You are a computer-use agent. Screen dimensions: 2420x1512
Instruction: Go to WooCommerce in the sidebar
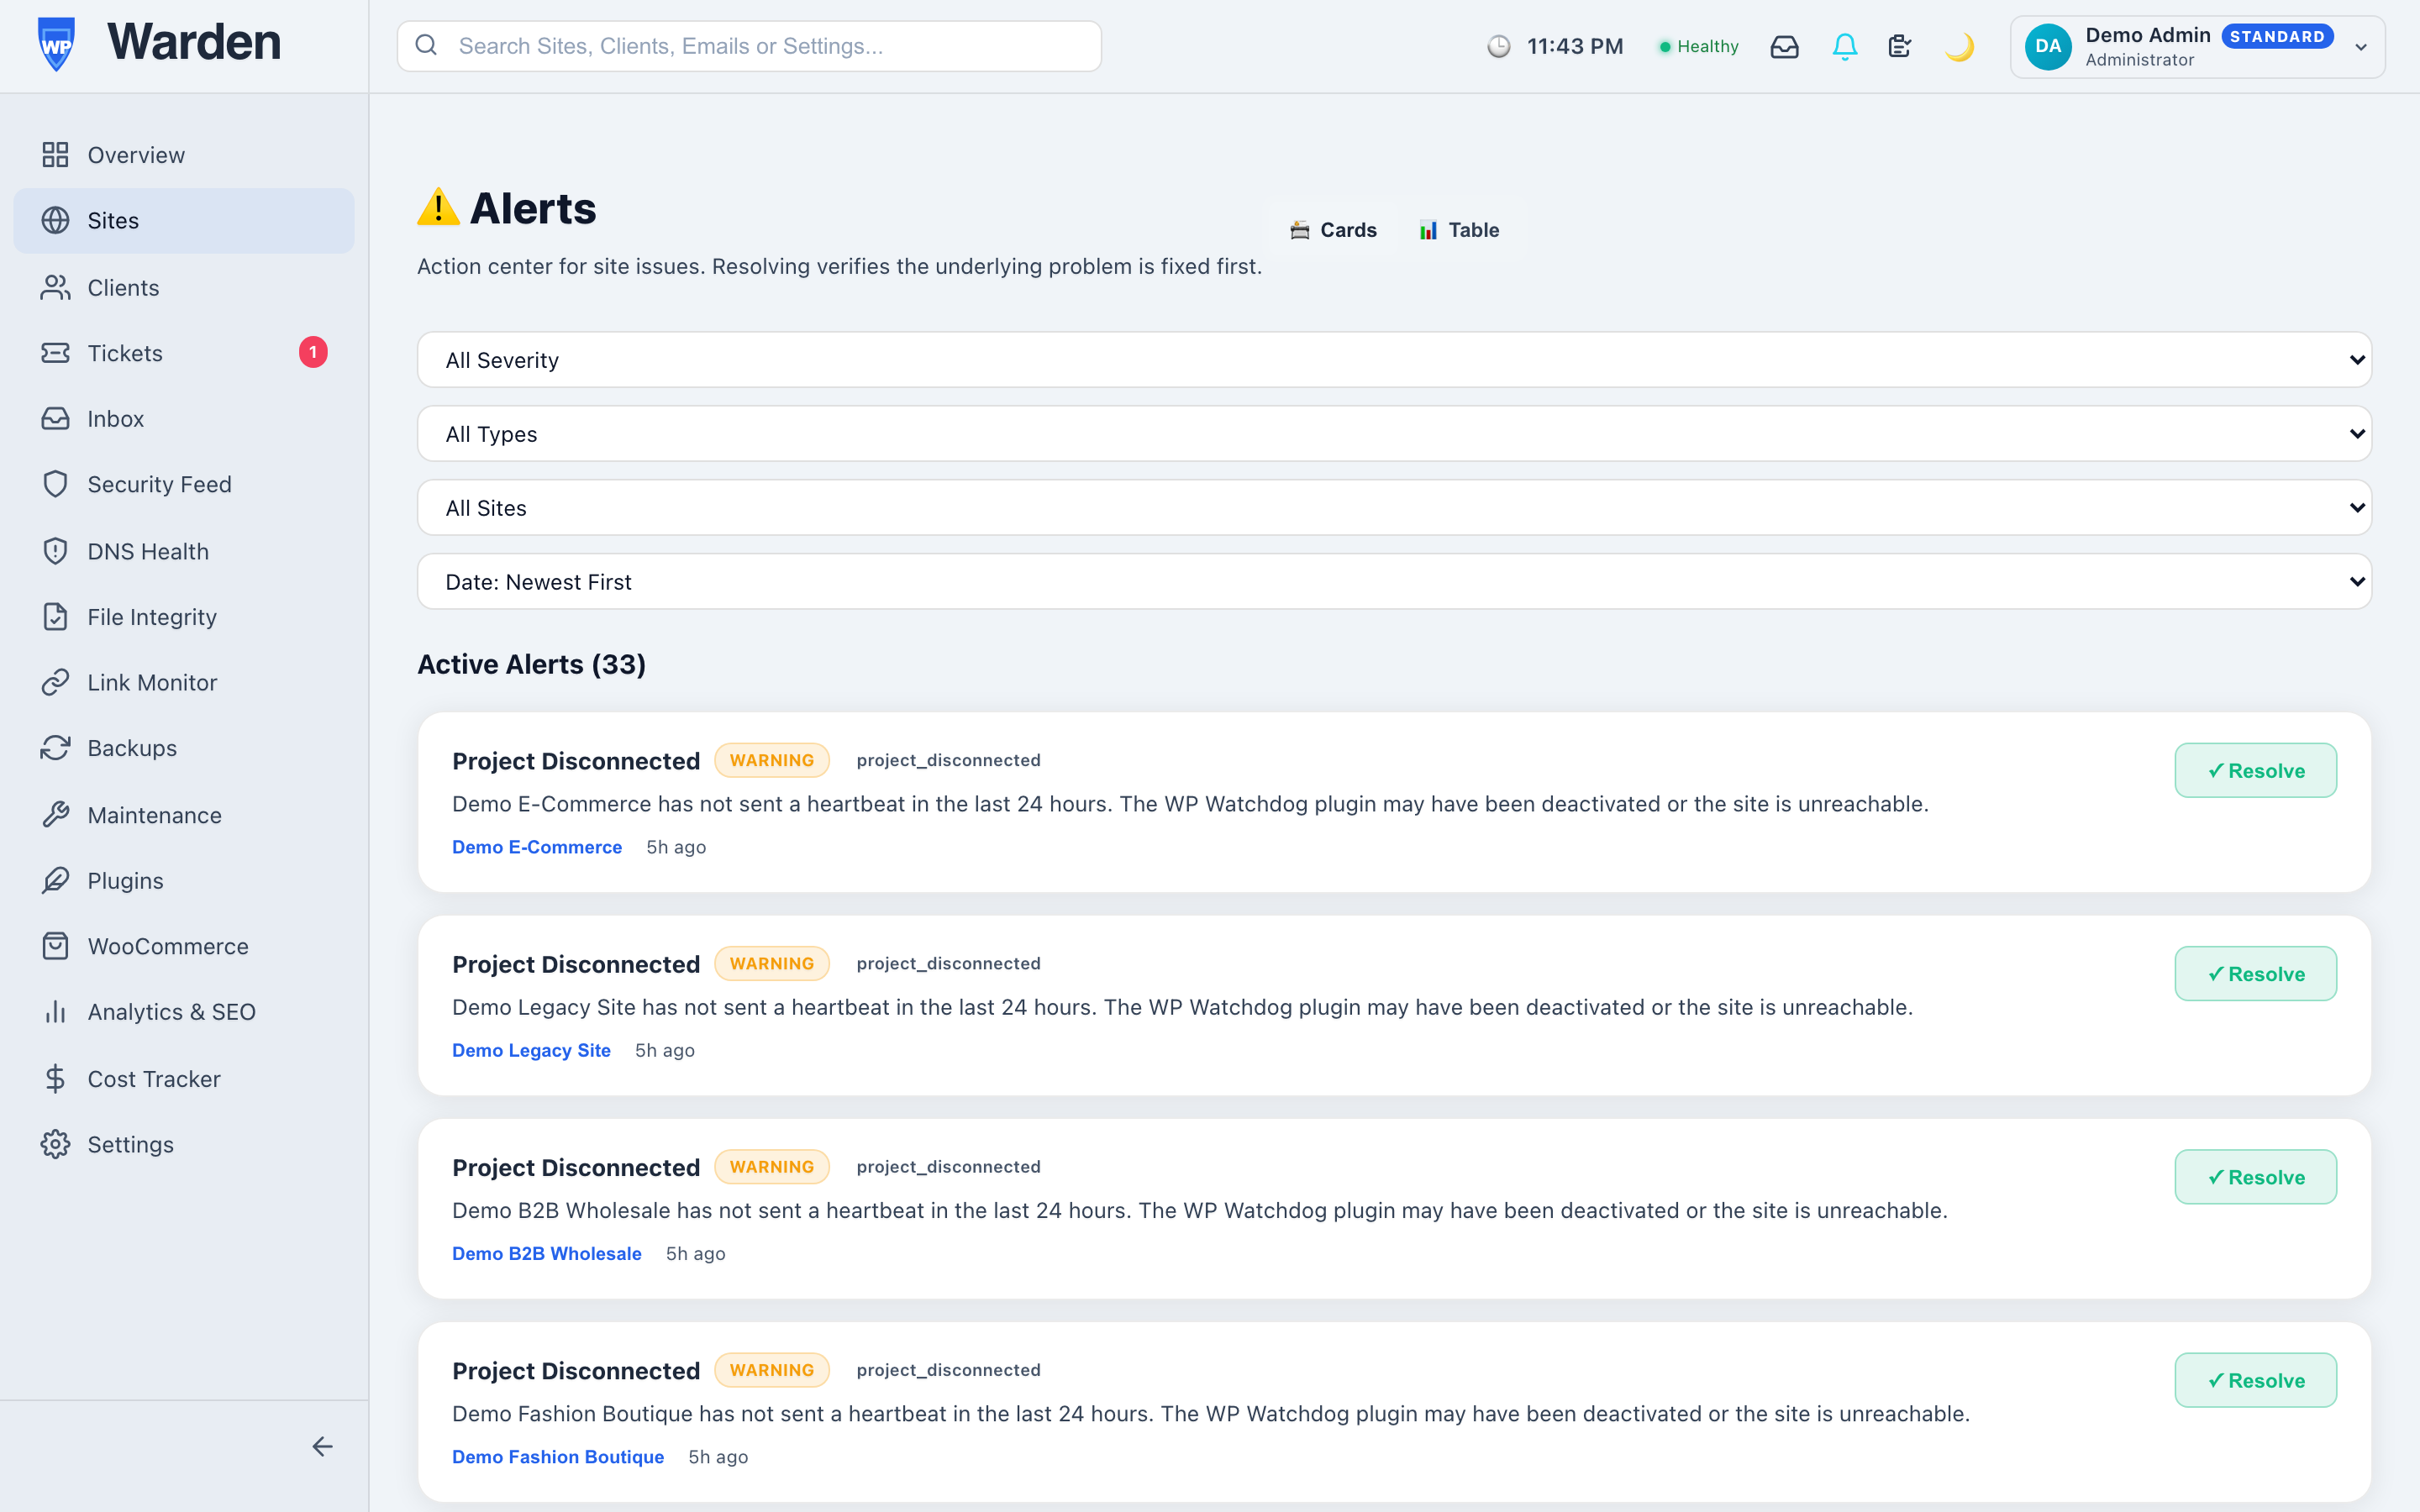tap(184, 946)
